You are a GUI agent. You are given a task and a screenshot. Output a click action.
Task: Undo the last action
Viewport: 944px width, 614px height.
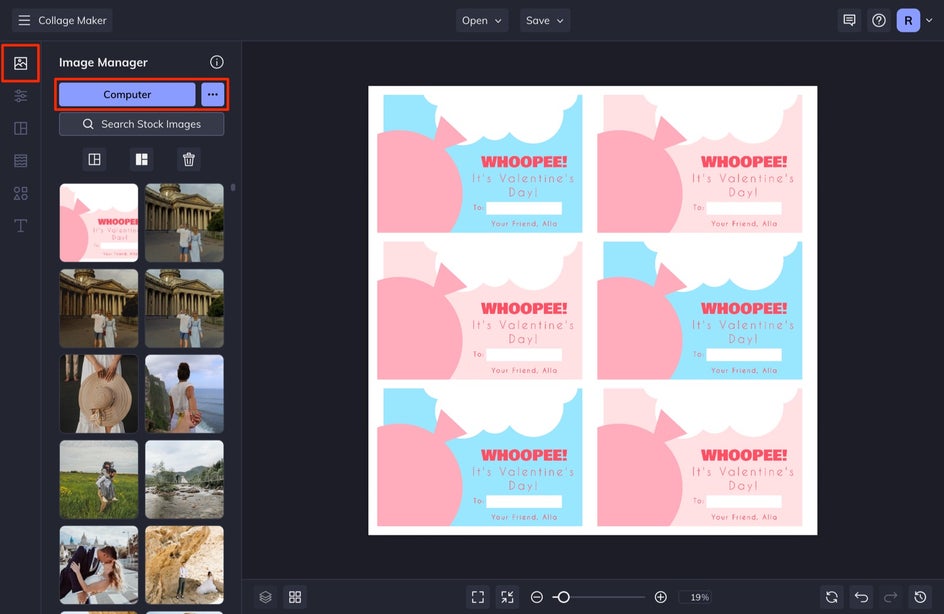coord(862,597)
